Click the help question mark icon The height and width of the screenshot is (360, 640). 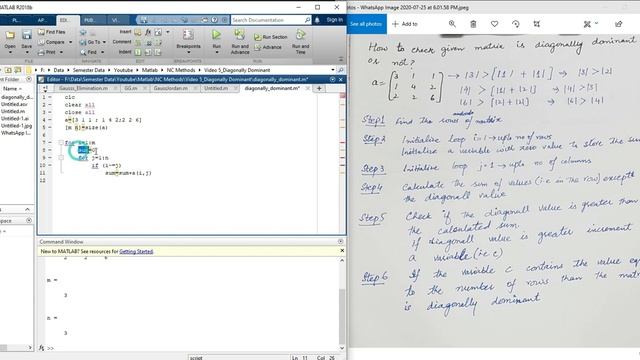tap(215, 20)
